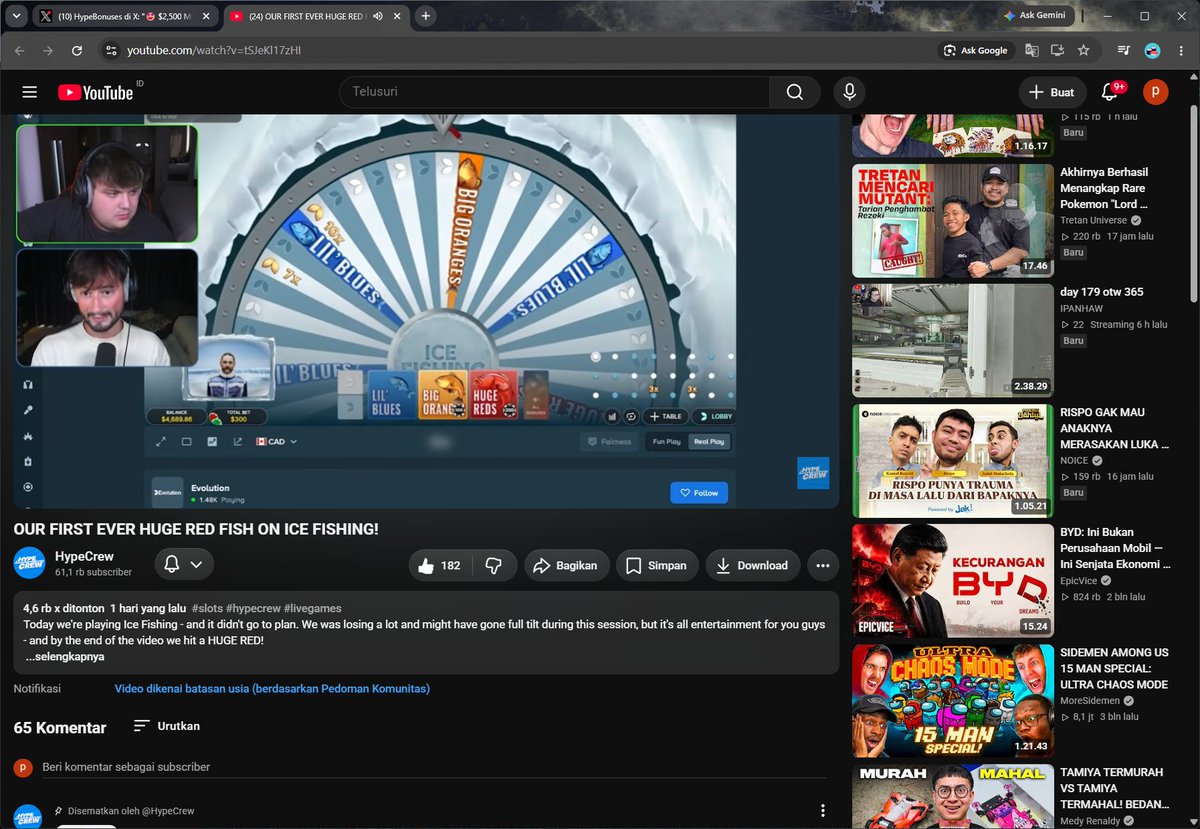Click the search magnifier button
Viewport: 1200px width, 829px height.
(795, 92)
